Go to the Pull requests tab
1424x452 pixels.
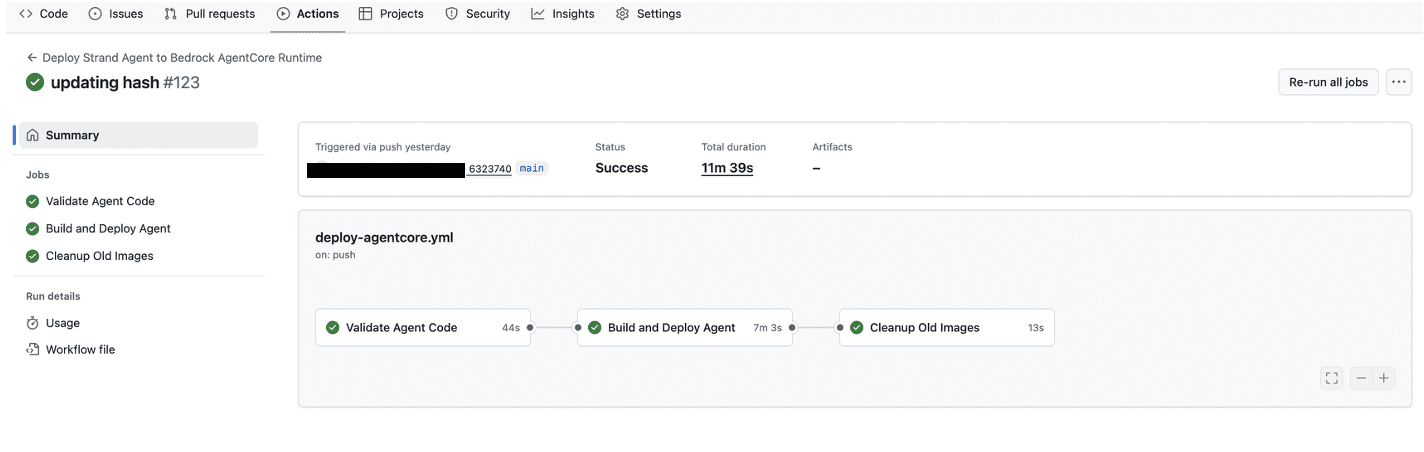point(210,14)
